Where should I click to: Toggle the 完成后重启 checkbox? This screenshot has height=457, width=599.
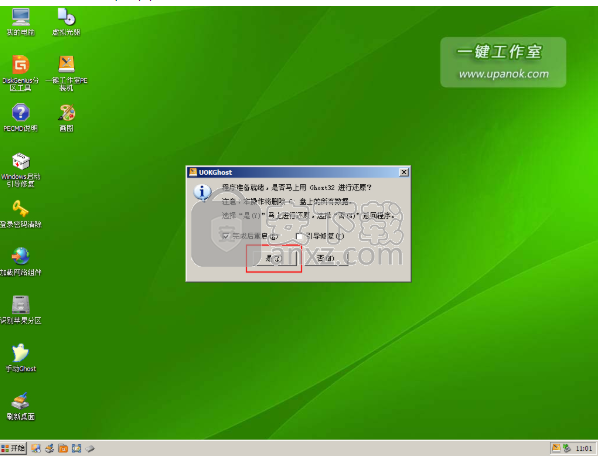226,236
